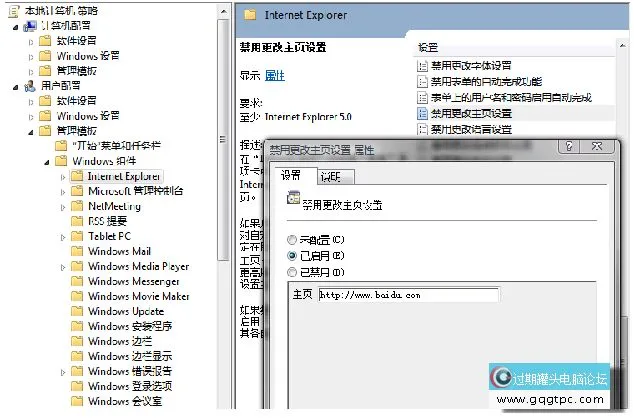Select the 已启用 radio button
This screenshot has height=418, width=634.
(x=292, y=256)
